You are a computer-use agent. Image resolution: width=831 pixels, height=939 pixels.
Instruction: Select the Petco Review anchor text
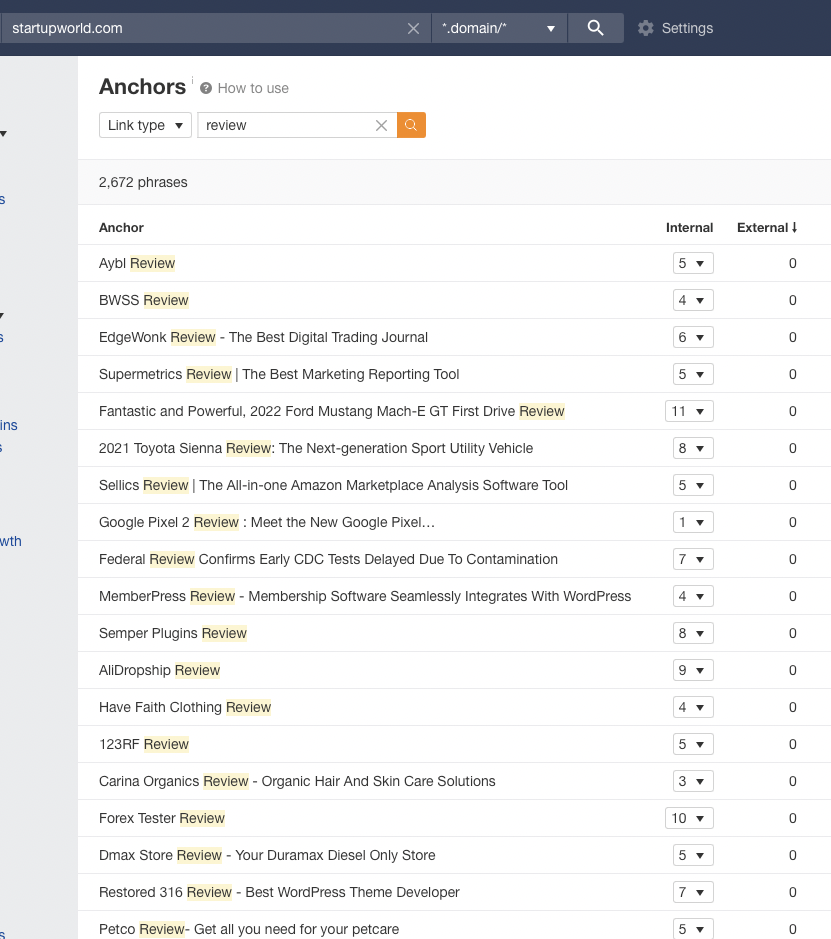point(249,929)
